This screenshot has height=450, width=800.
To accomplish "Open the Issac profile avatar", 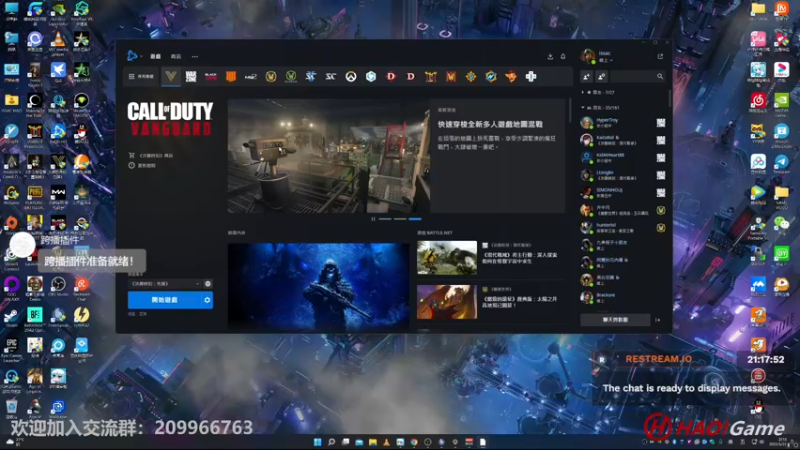I will (588, 56).
